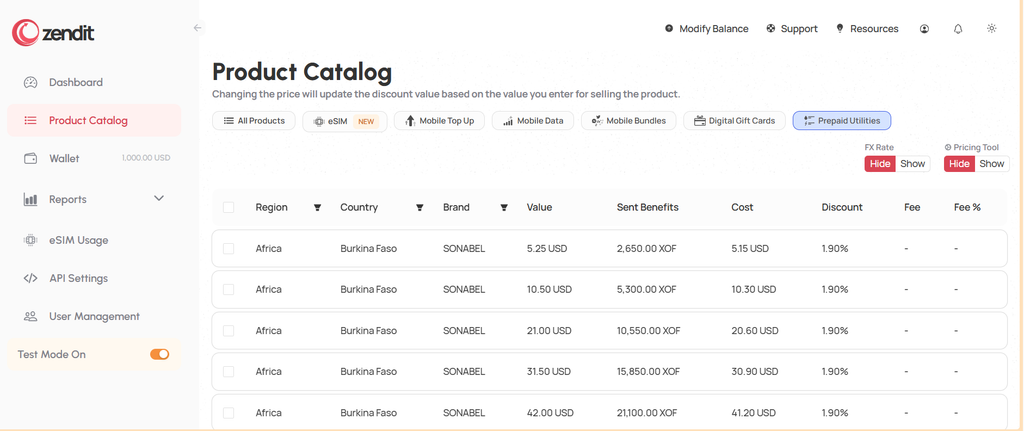Image resolution: width=1024 pixels, height=431 pixels.
Task: Click the Support lifebuoy icon
Action: 771,29
